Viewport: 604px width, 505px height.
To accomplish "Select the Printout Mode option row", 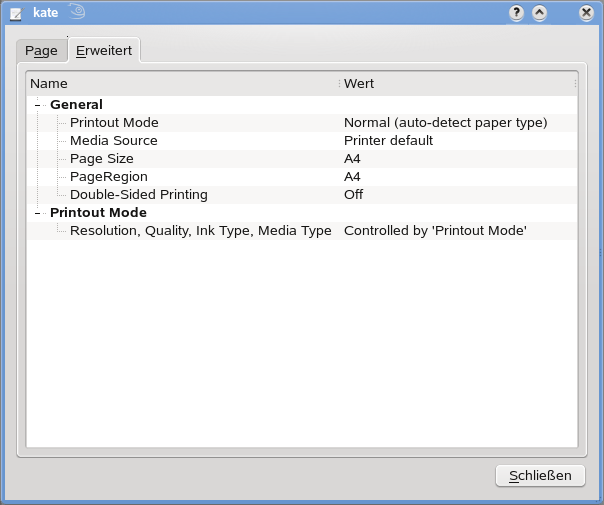I will click(302, 123).
